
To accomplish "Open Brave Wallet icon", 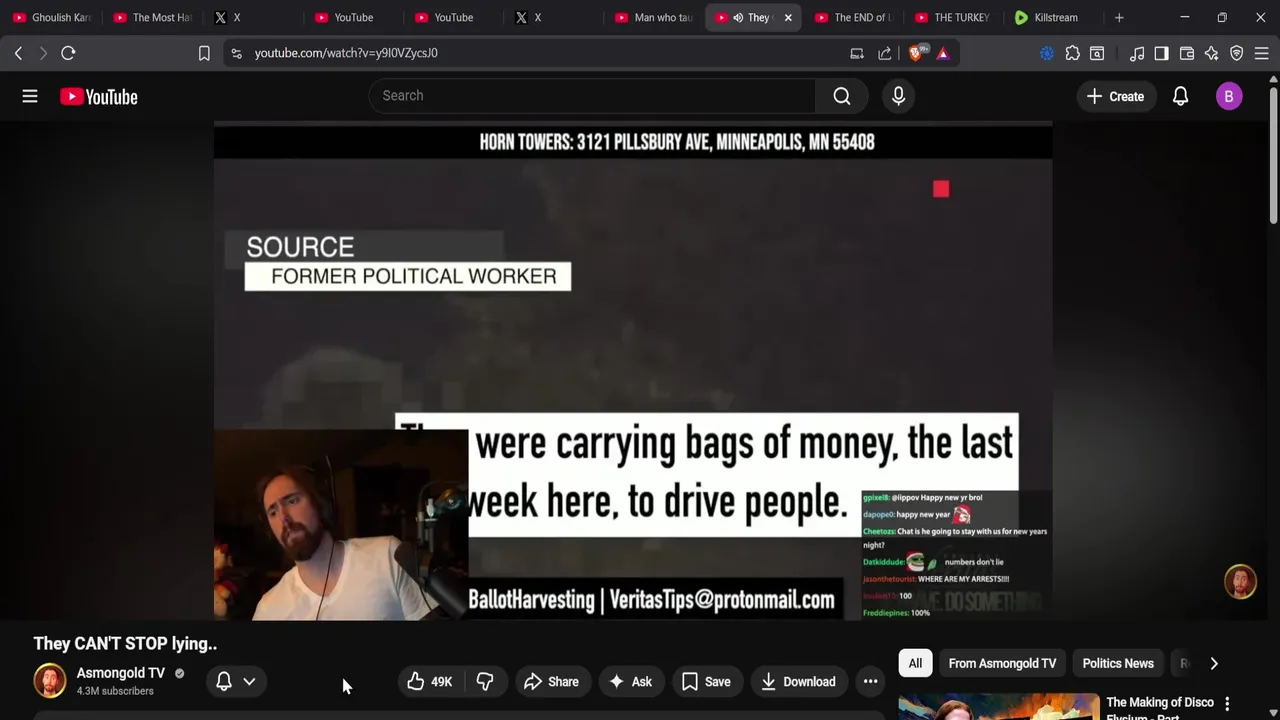I will tap(1187, 53).
